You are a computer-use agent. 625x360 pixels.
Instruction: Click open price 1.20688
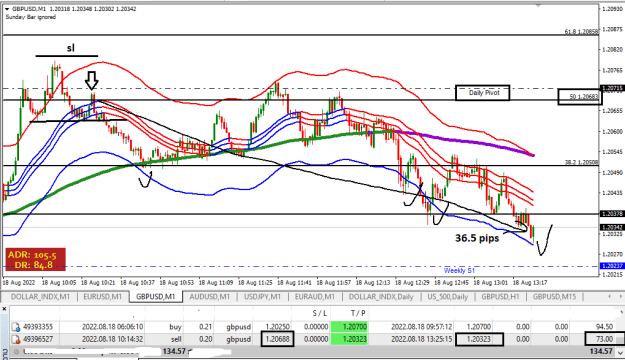277,339
